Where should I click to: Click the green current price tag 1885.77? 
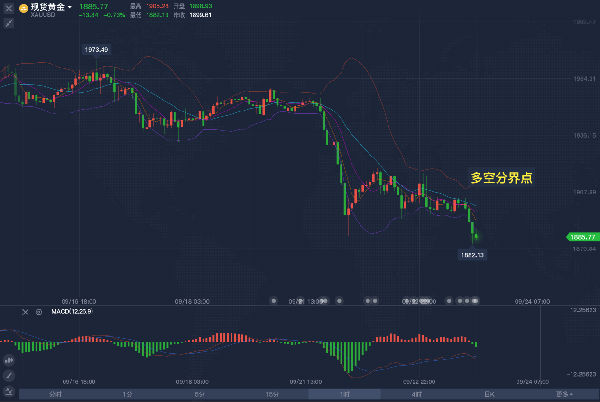point(582,237)
